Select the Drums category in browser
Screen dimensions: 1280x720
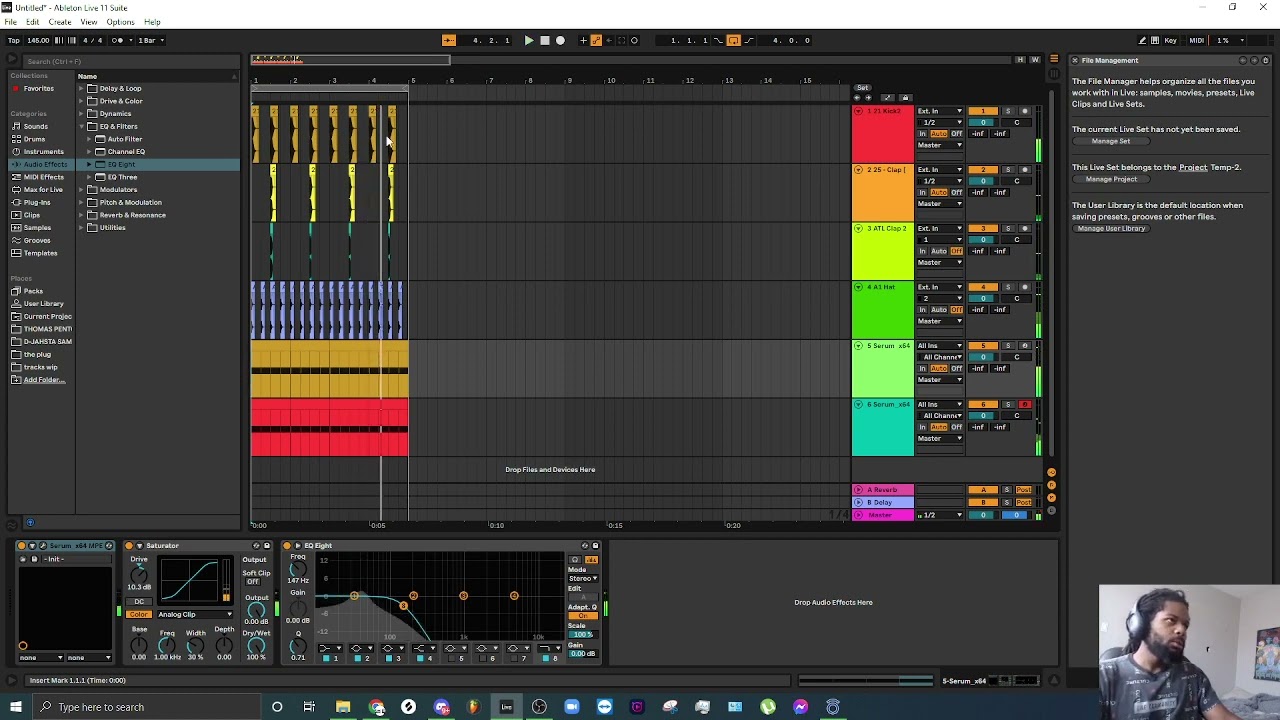click(x=33, y=139)
